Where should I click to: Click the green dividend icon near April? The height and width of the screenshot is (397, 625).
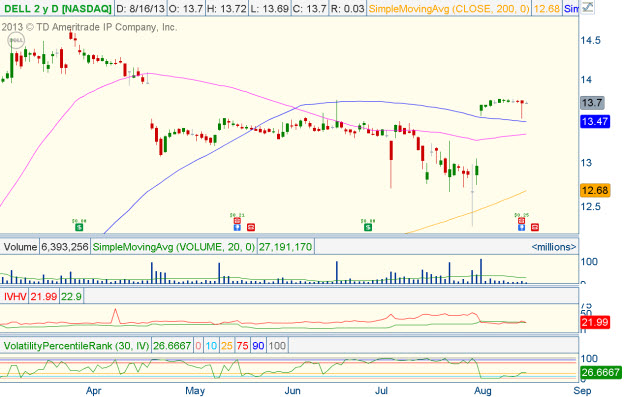(x=79, y=227)
